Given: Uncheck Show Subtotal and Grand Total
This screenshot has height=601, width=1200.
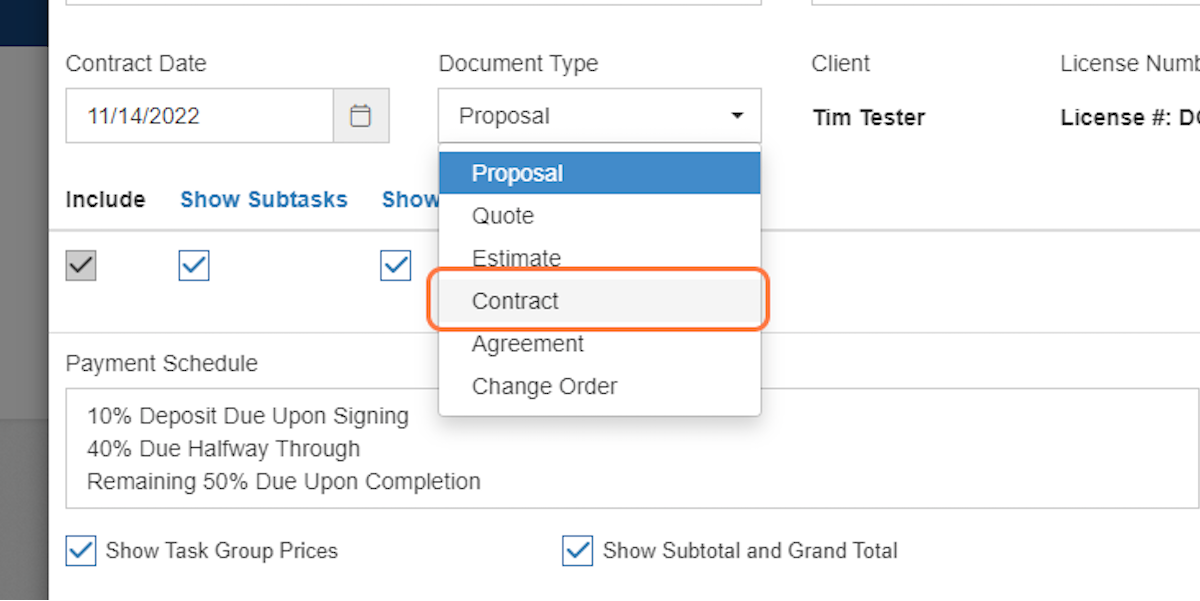Looking at the screenshot, I should tap(577, 550).
